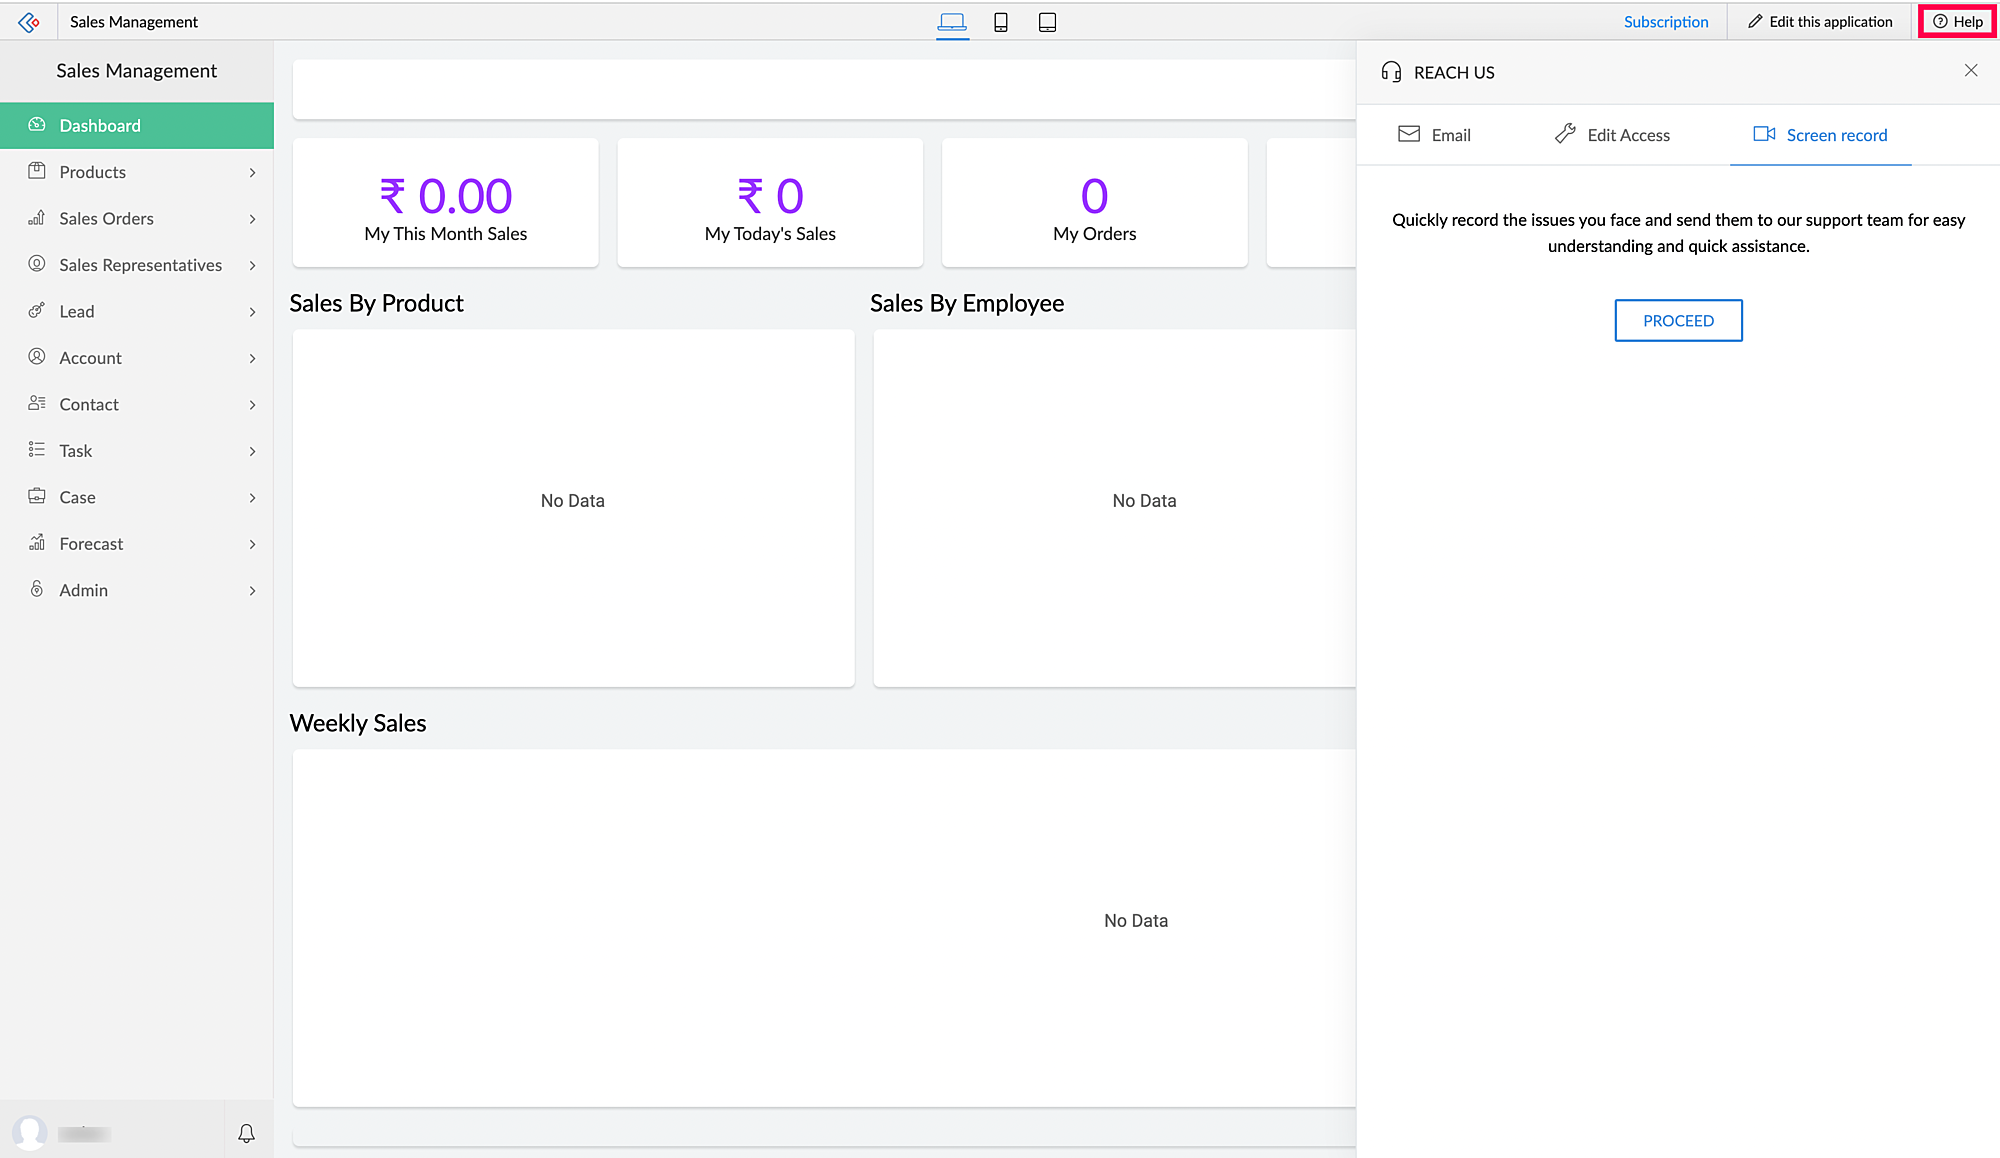Click Edit this application button
2000x1158 pixels.
[x=1820, y=22]
